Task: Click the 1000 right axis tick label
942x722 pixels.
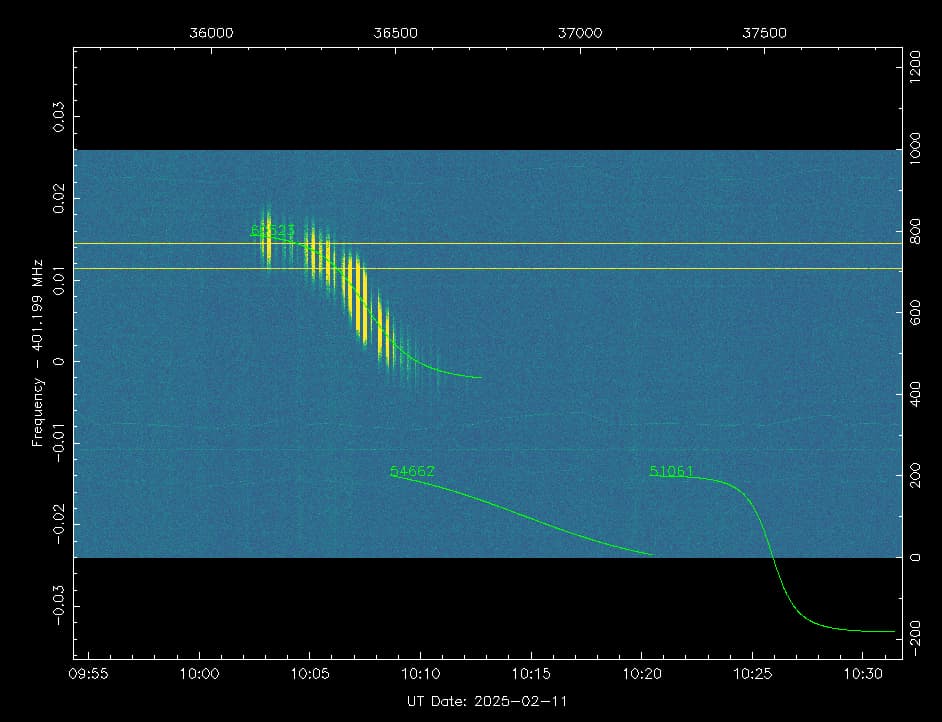Action: point(916,150)
